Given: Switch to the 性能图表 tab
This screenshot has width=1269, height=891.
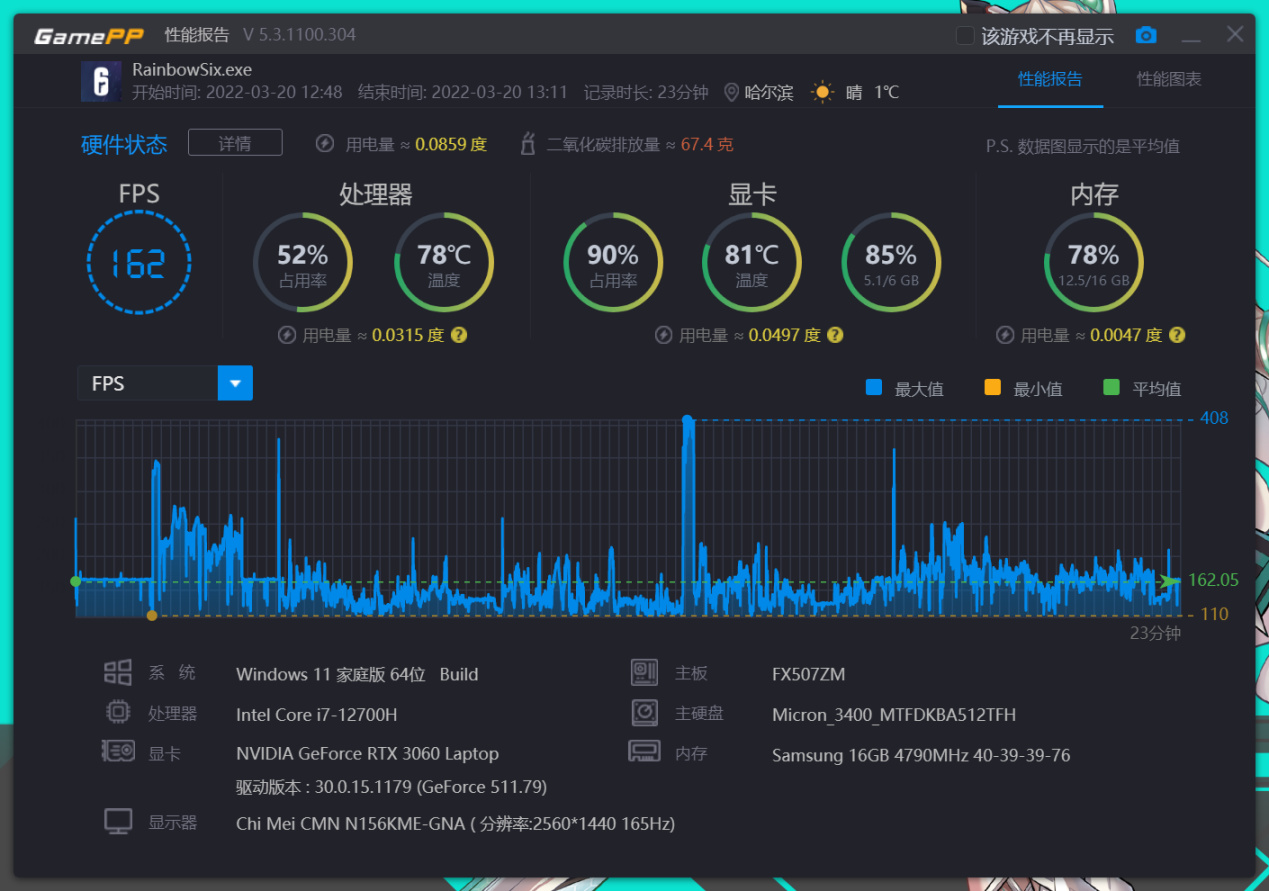Looking at the screenshot, I should tap(1169, 79).
